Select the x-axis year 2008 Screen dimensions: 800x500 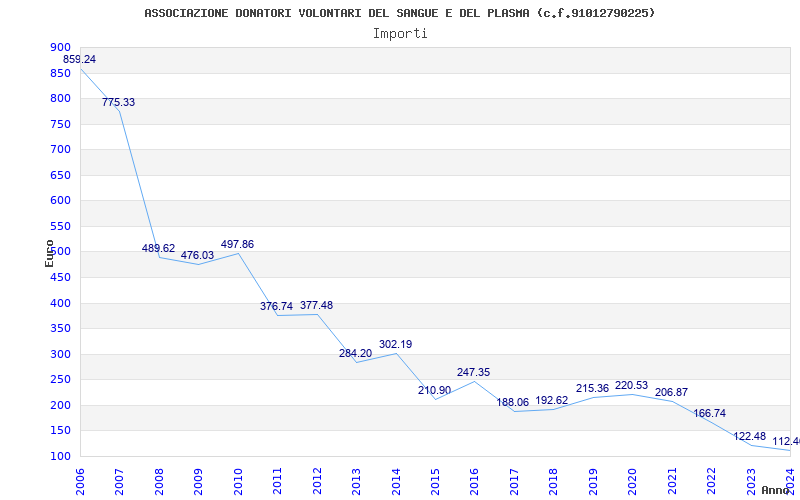point(159,481)
